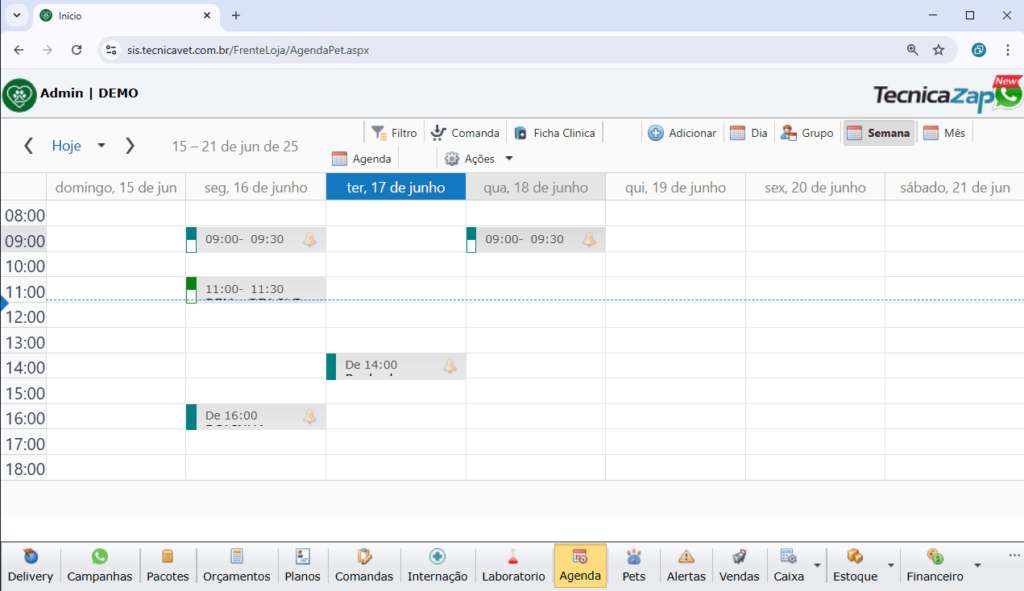Open the Alertas warning module
The width and height of the screenshot is (1024, 591).
point(686,566)
